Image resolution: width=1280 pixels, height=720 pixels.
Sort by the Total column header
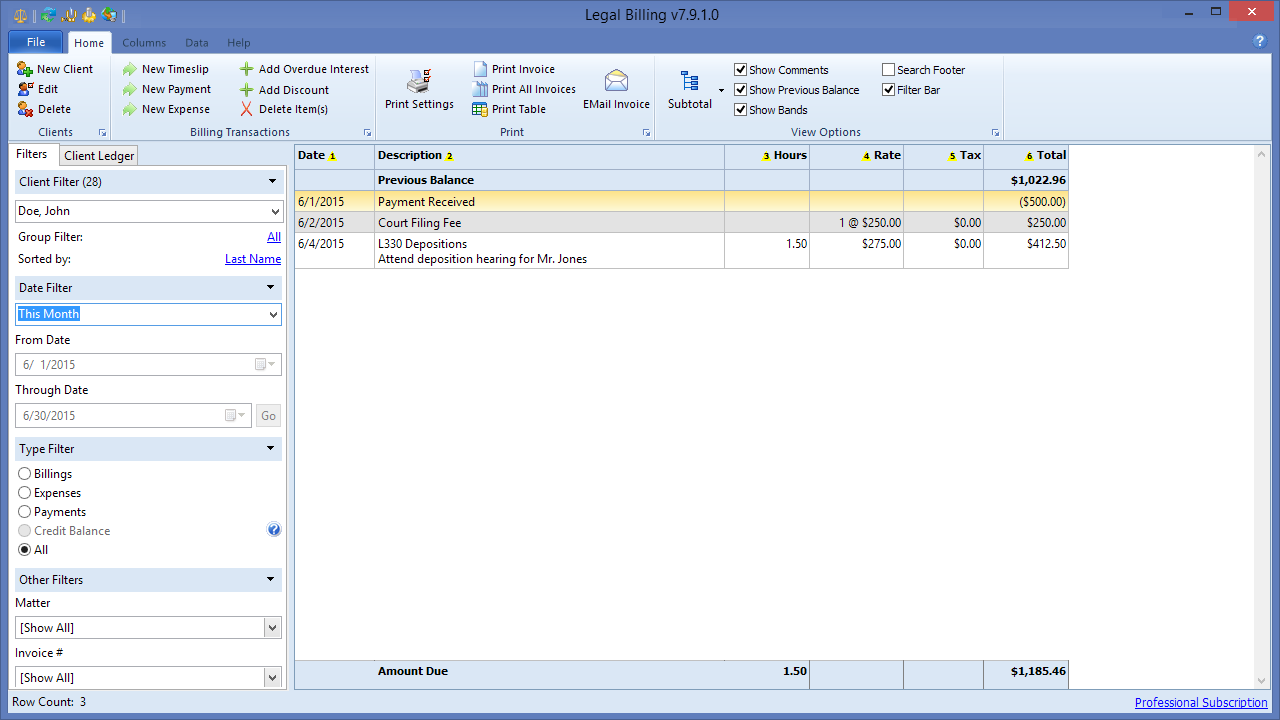click(x=1026, y=156)
